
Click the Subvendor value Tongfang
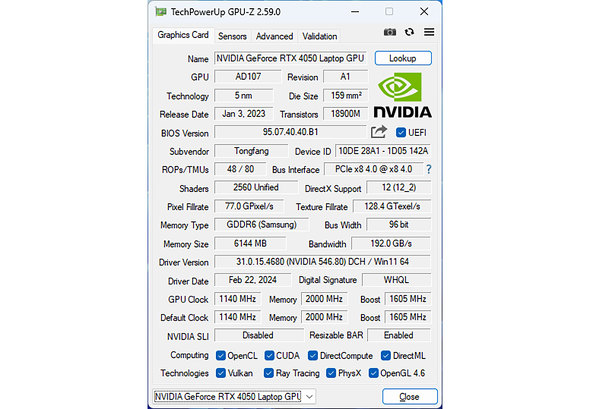pos(251,151)
